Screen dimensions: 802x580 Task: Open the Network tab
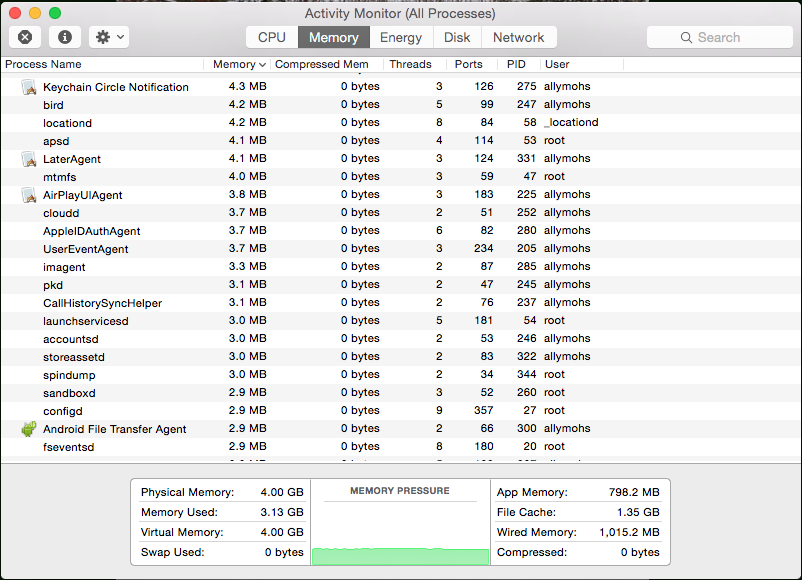point(519,37)
